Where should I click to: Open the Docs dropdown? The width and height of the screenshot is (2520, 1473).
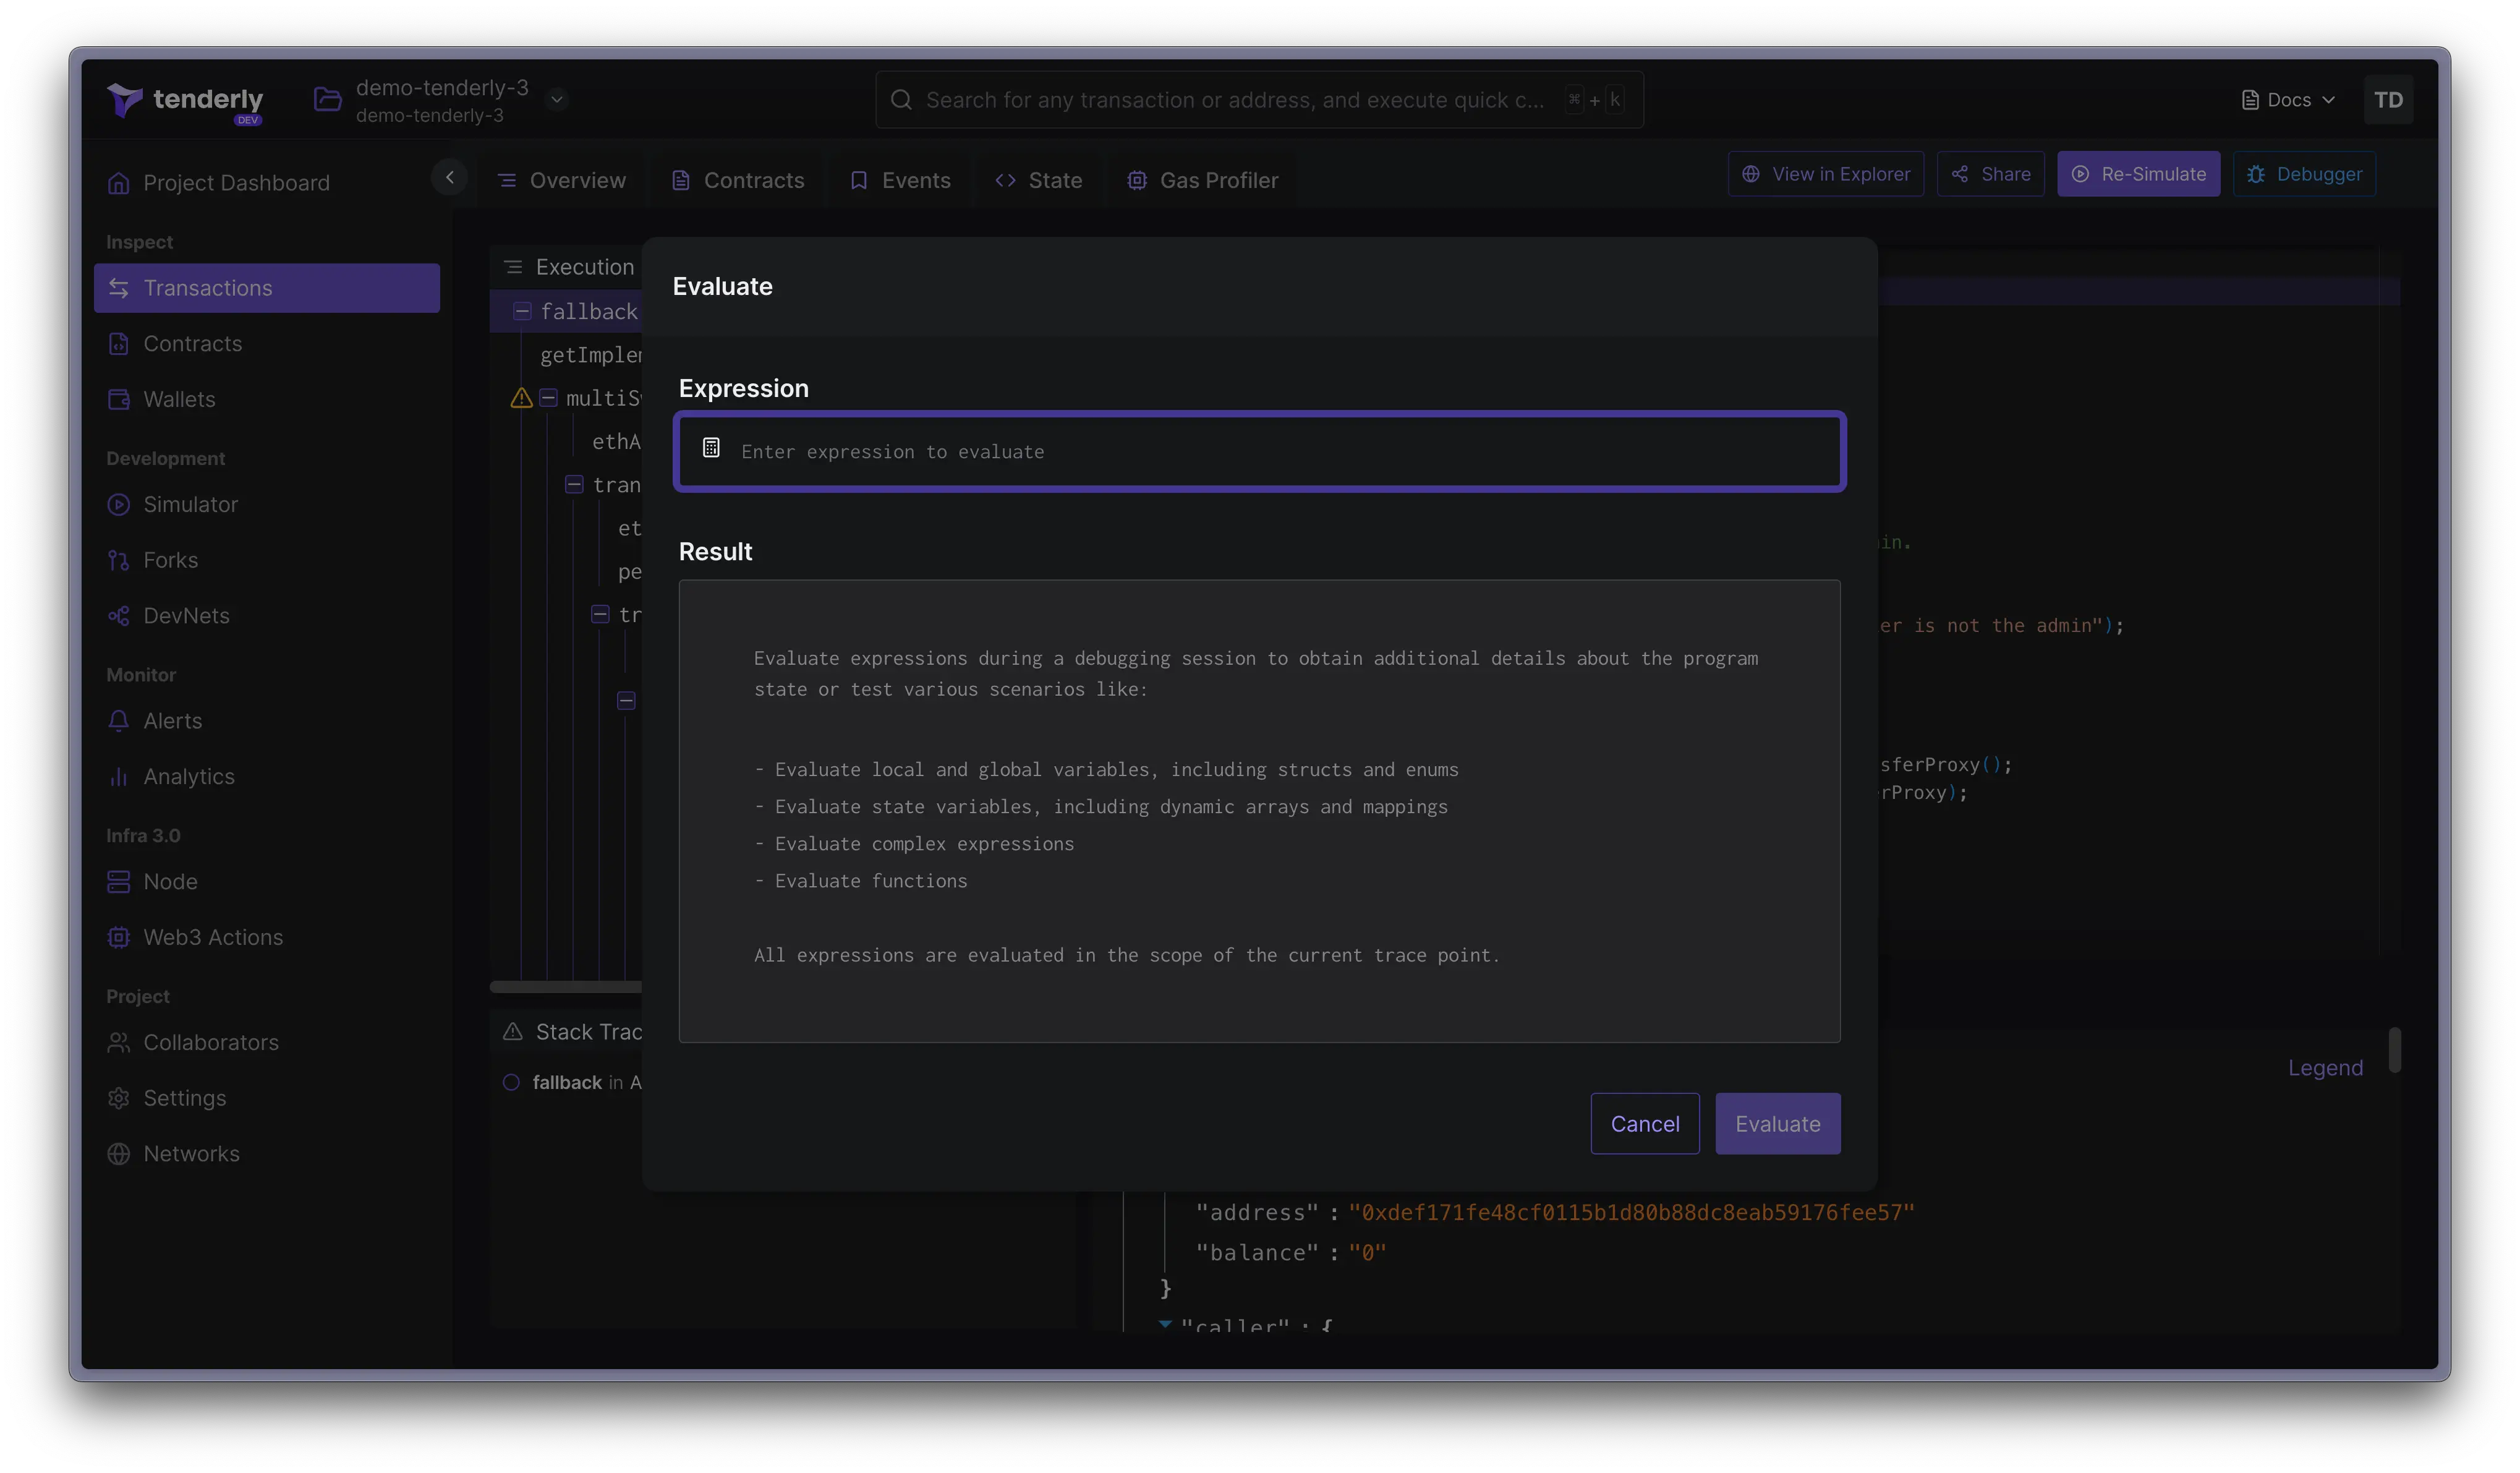(2288, 100)
